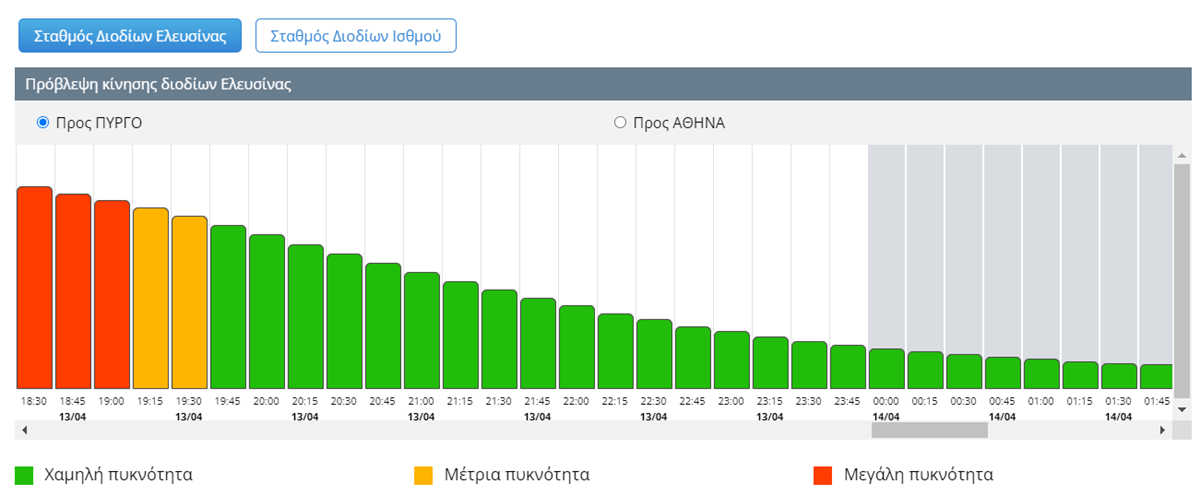The height and width of the screenshot is (495, 1200).
Task: Click the red bar at 18:30
Action: pyautogui.click(x=34, y=288)
